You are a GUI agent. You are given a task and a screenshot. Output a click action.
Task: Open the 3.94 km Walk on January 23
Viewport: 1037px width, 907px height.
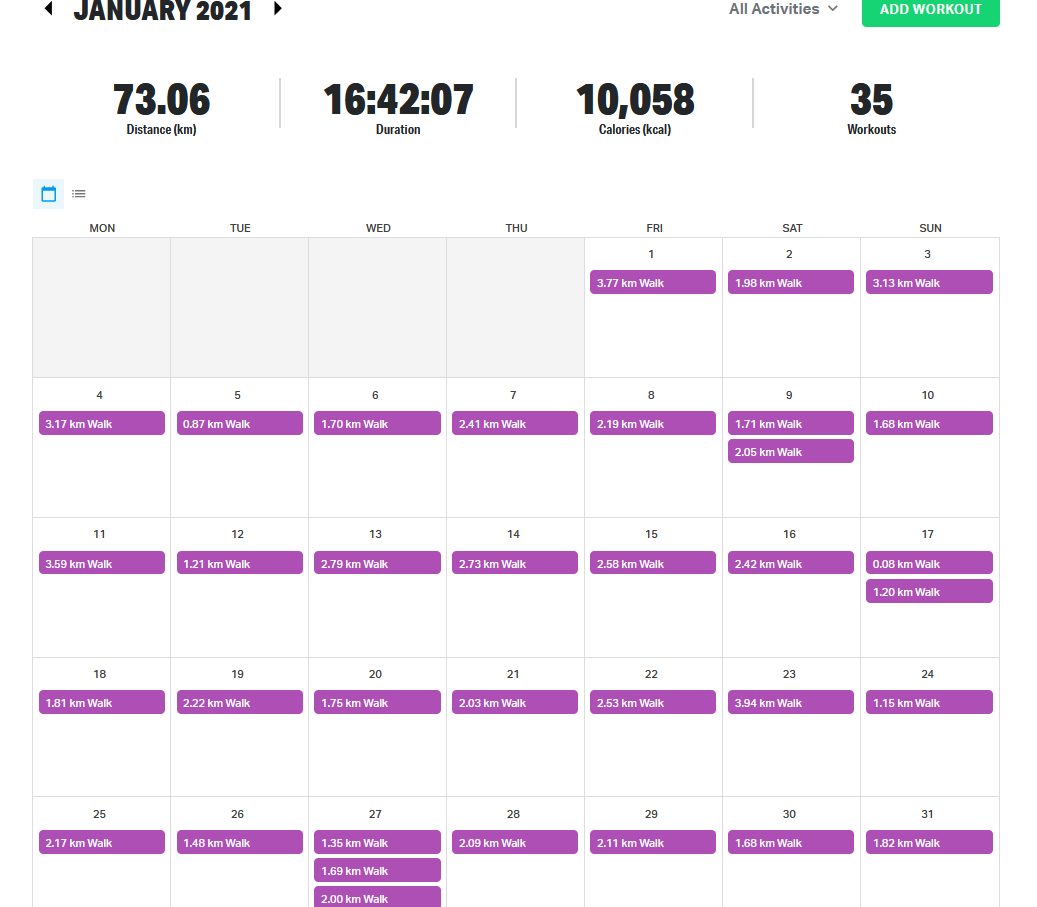790,703
